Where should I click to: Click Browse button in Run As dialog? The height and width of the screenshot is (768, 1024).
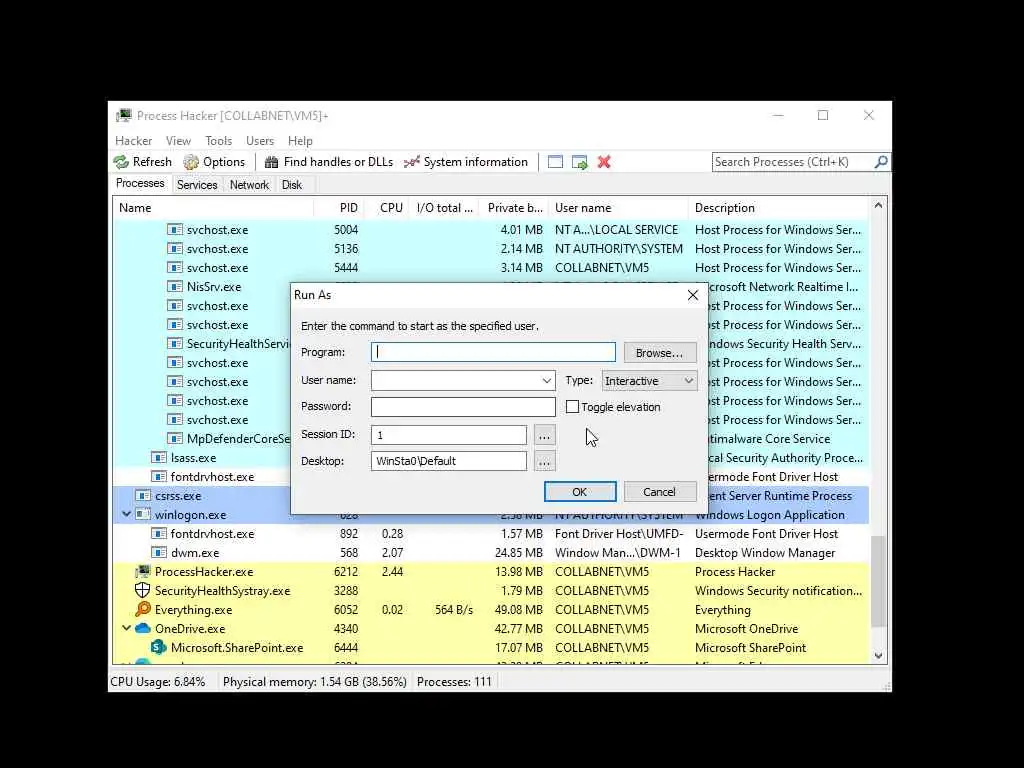point(660,353)
